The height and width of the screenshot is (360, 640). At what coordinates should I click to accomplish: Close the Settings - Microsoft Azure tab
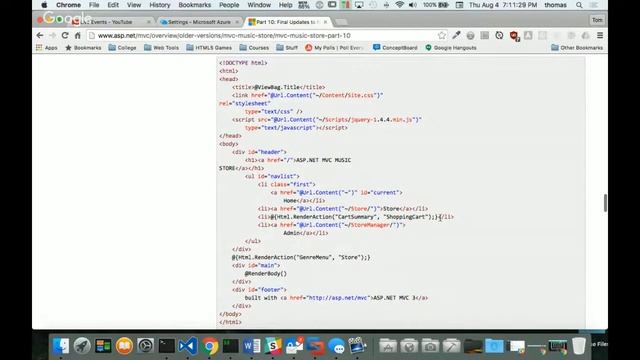coord(237,22)
